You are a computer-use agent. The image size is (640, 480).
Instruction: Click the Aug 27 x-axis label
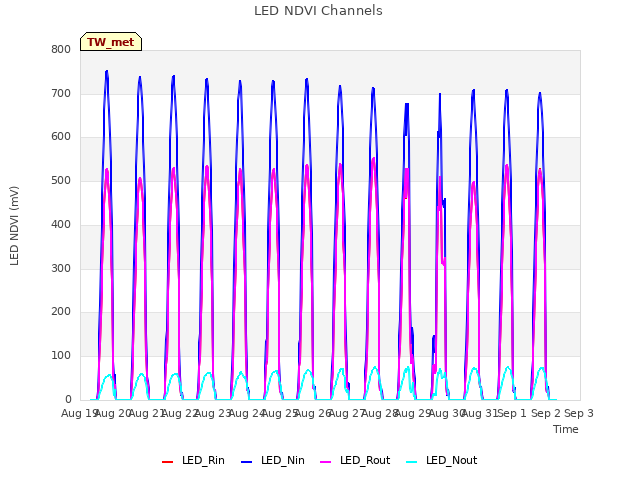tap(346, 413)
